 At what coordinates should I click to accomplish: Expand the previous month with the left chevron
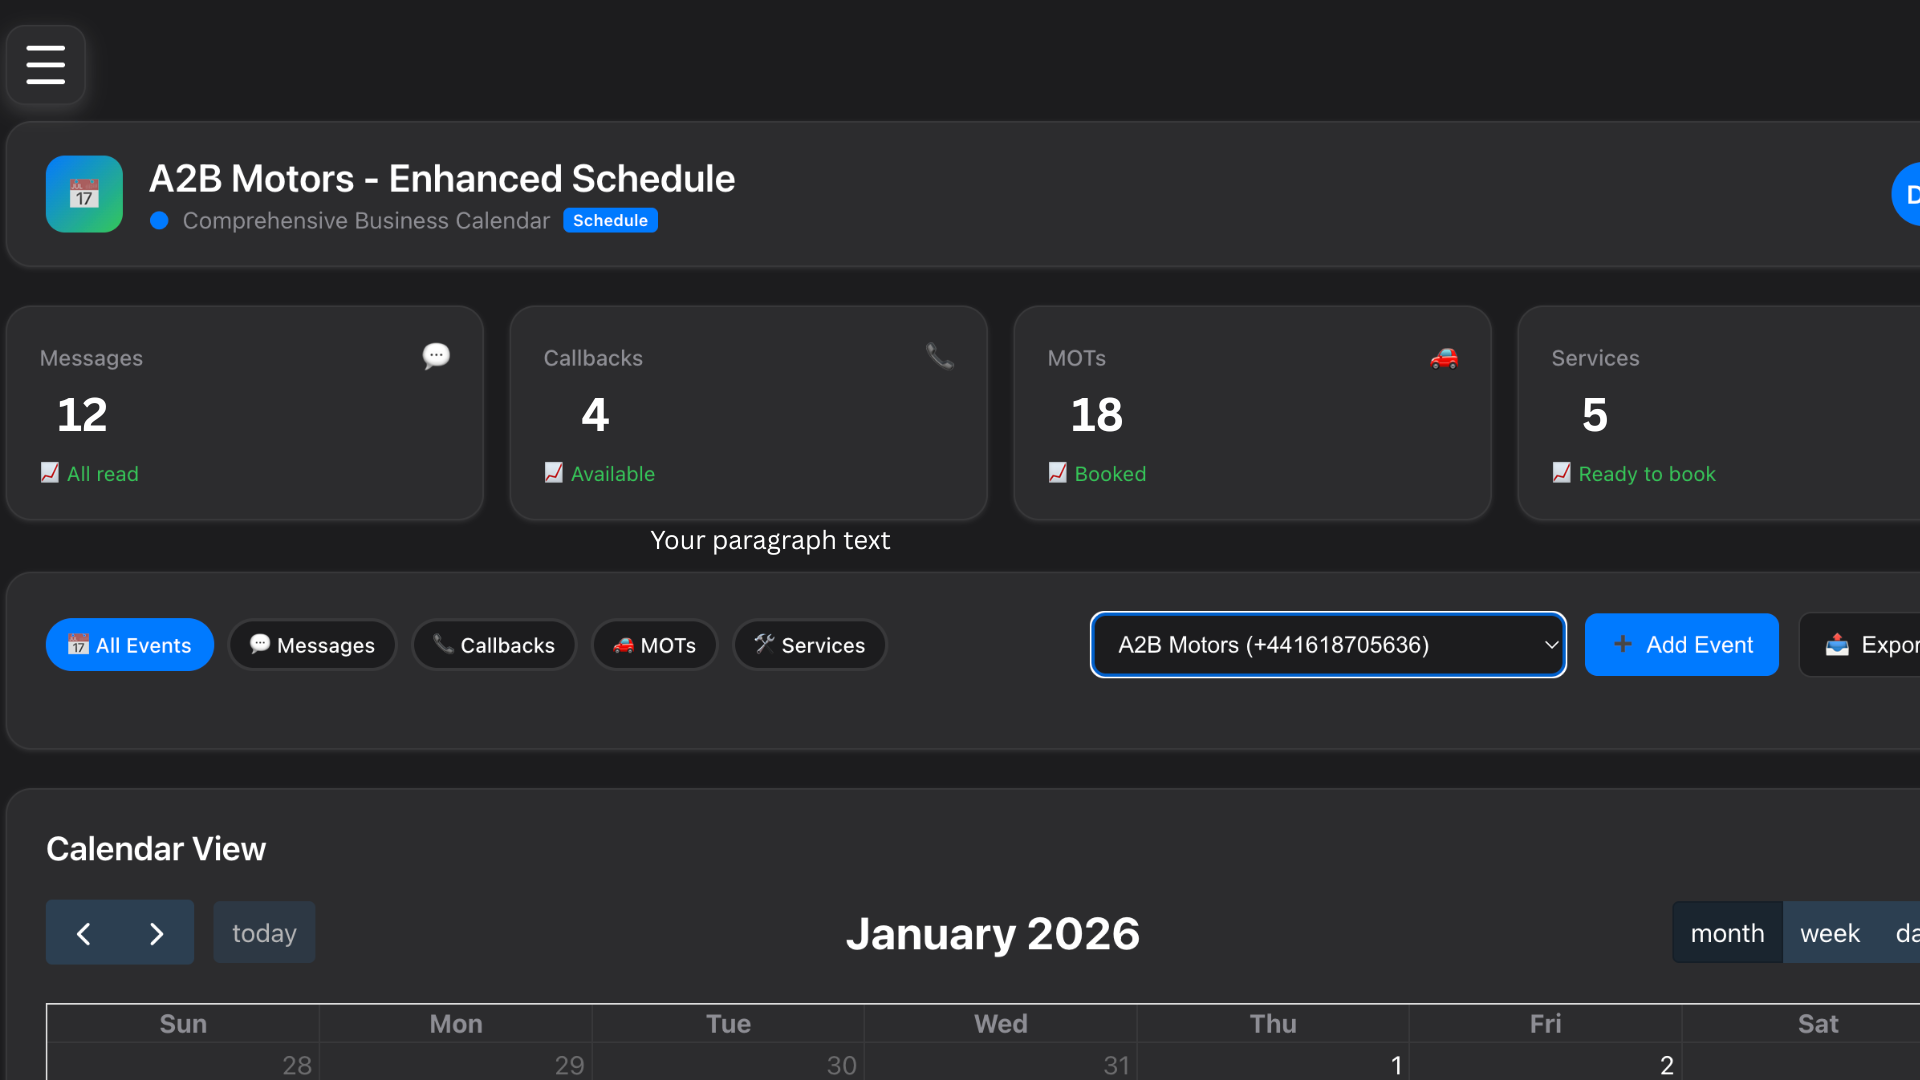click(83, 932)
